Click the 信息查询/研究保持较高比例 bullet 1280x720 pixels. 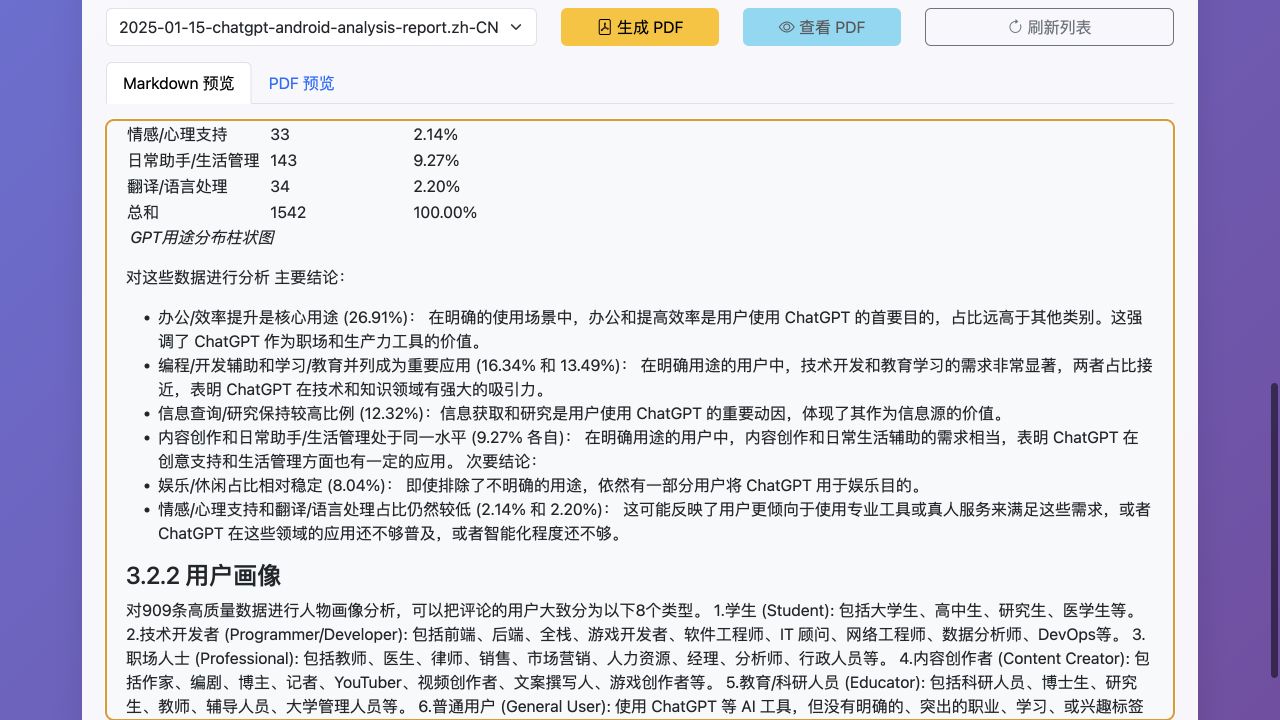[x=581, y=413]
